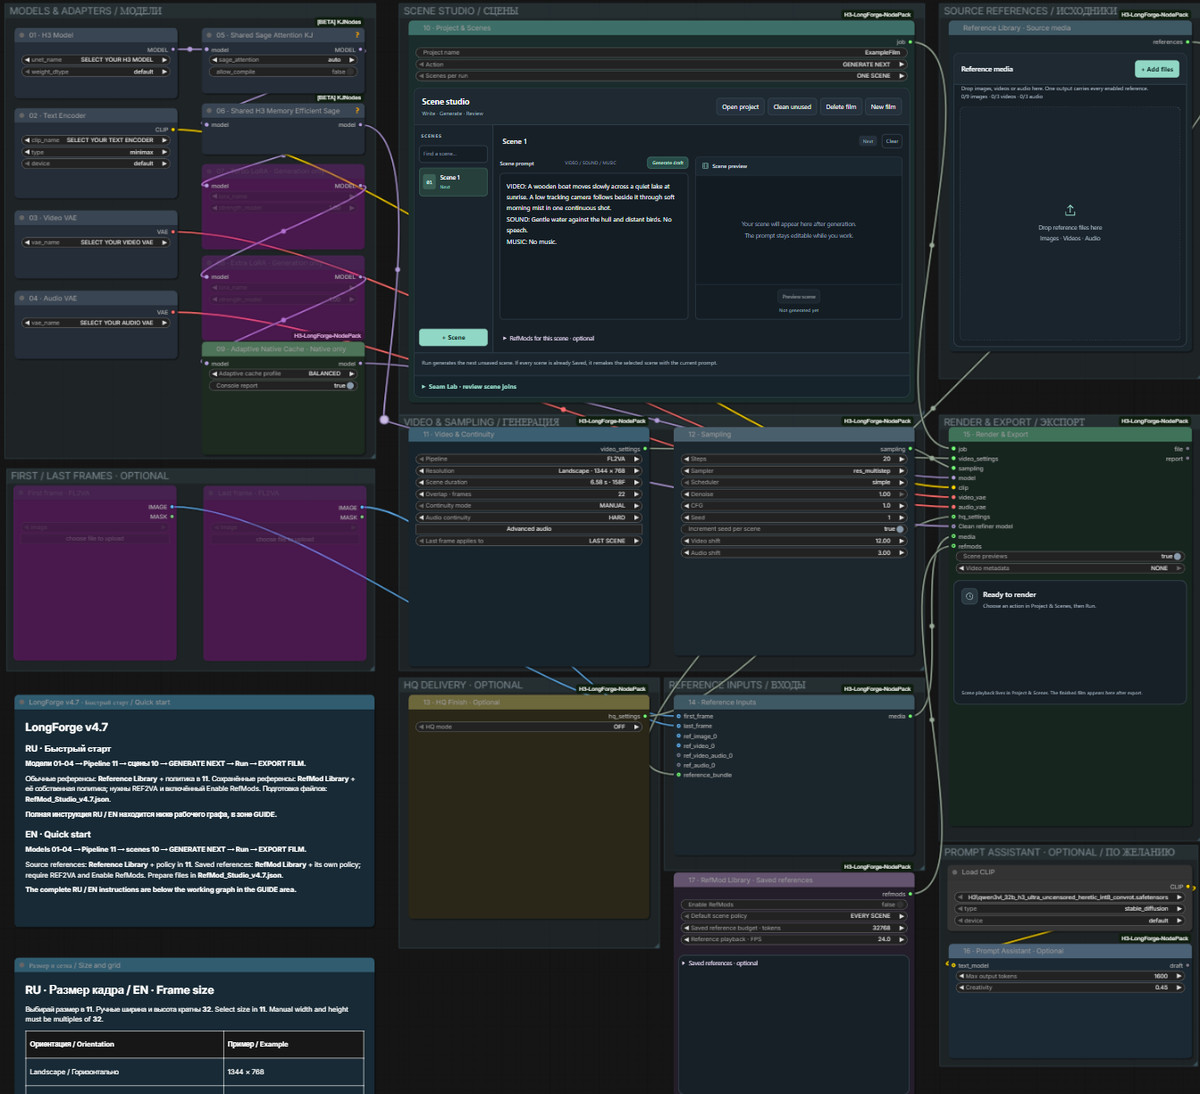This screenshot has width=1200, height=1094.
Task: Click the + Add files button
Action: pyautogui.click(x=1157, y=69)
